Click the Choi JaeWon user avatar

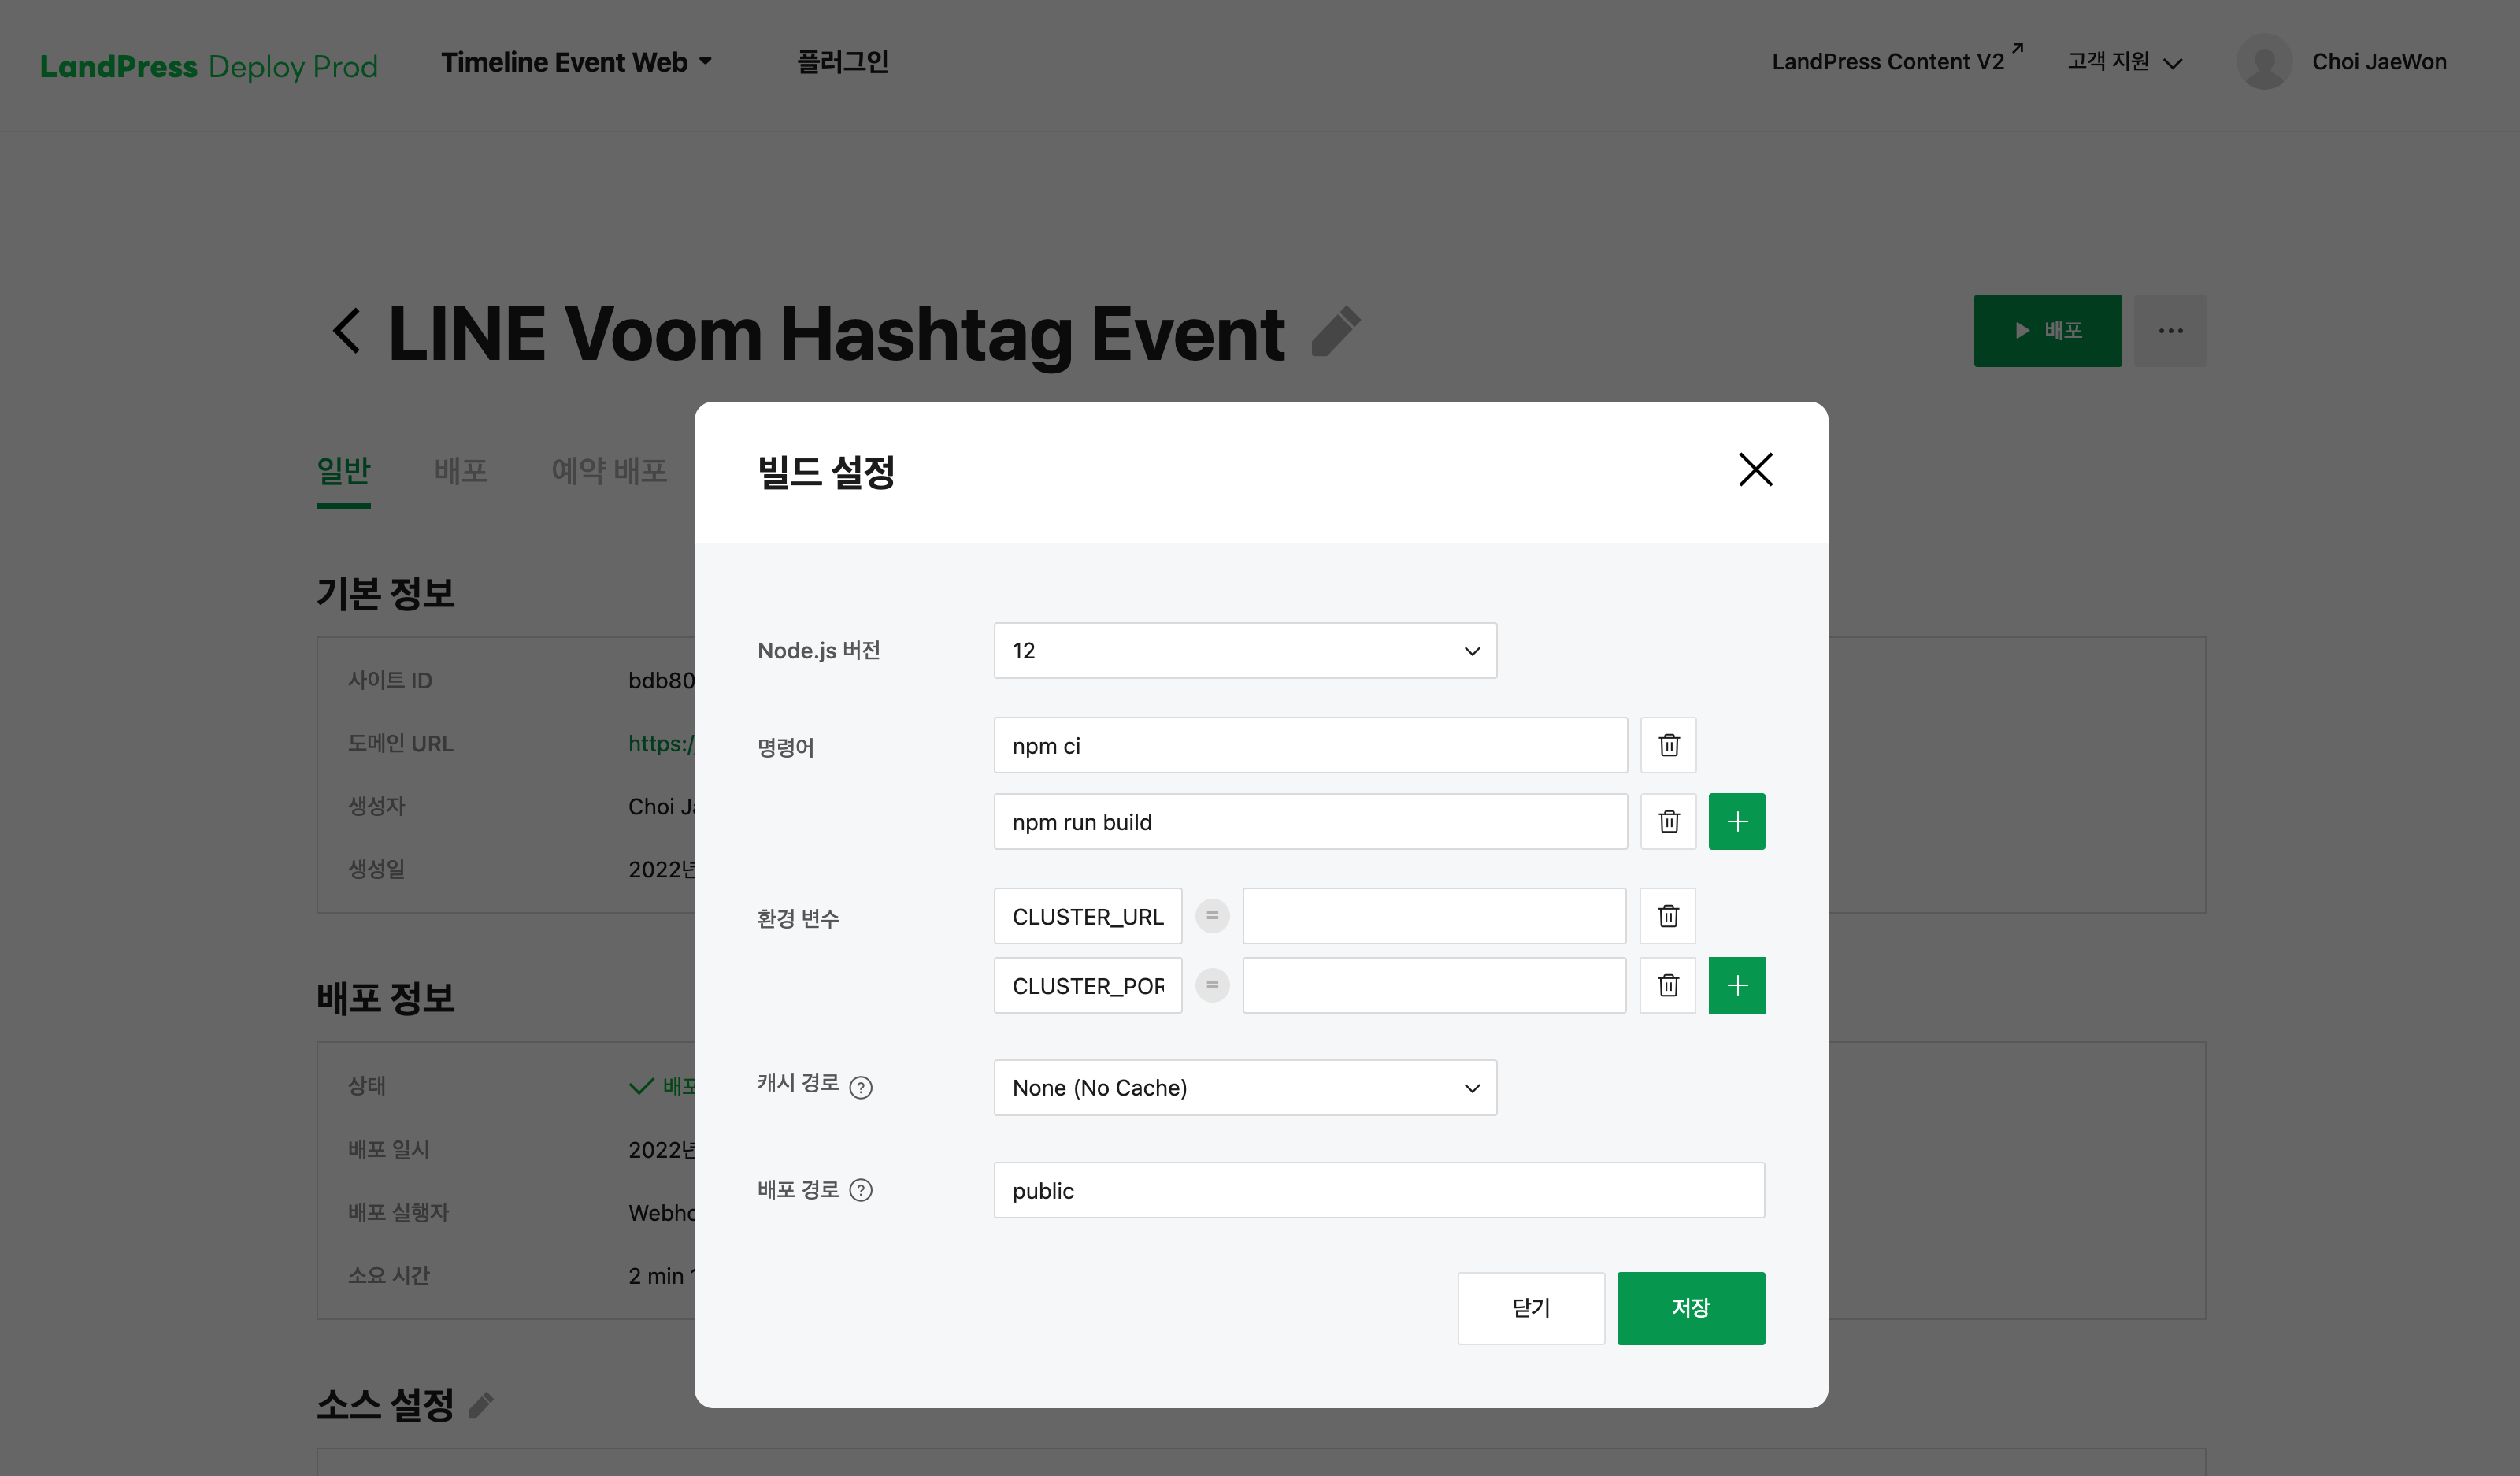[2264, 61]
